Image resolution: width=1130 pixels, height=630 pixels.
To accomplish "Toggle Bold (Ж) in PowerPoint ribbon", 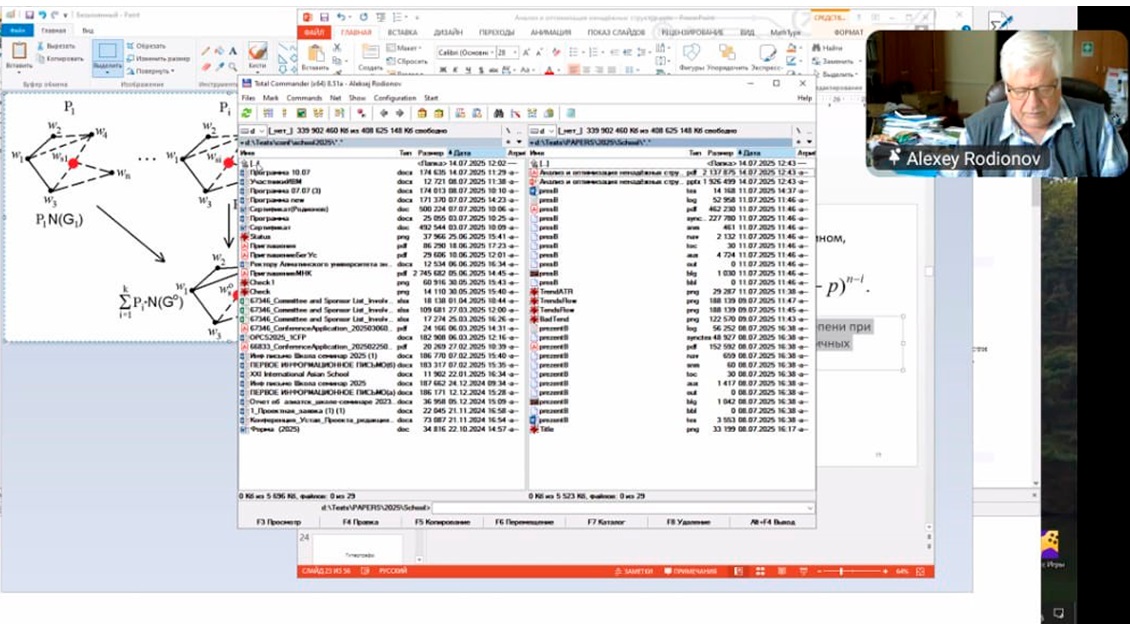I will click(443, 70).
